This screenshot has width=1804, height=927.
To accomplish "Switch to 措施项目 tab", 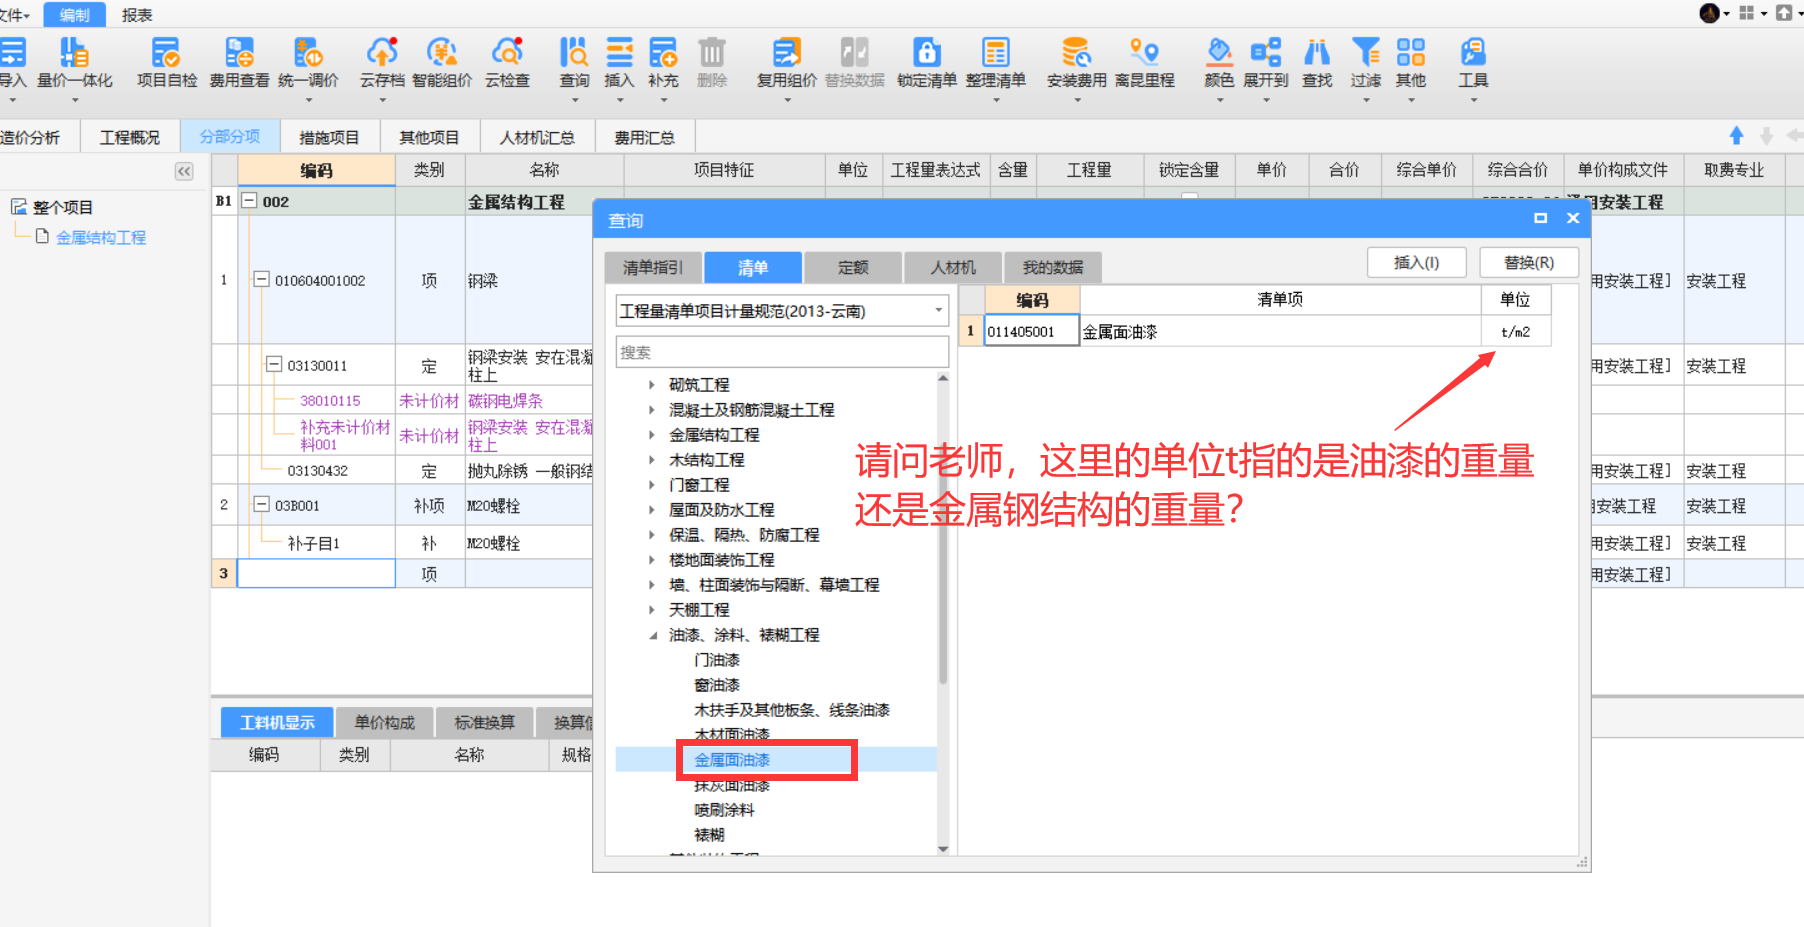I will pos(329,137).
